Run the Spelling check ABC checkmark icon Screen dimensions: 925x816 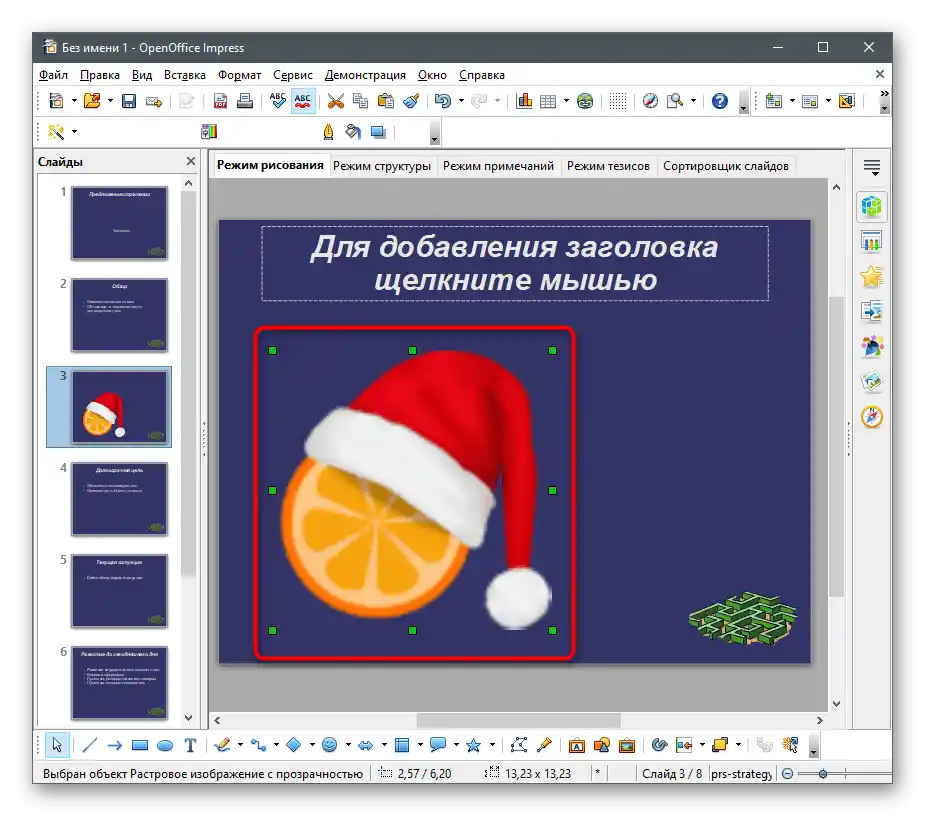(x=277, y=101)
